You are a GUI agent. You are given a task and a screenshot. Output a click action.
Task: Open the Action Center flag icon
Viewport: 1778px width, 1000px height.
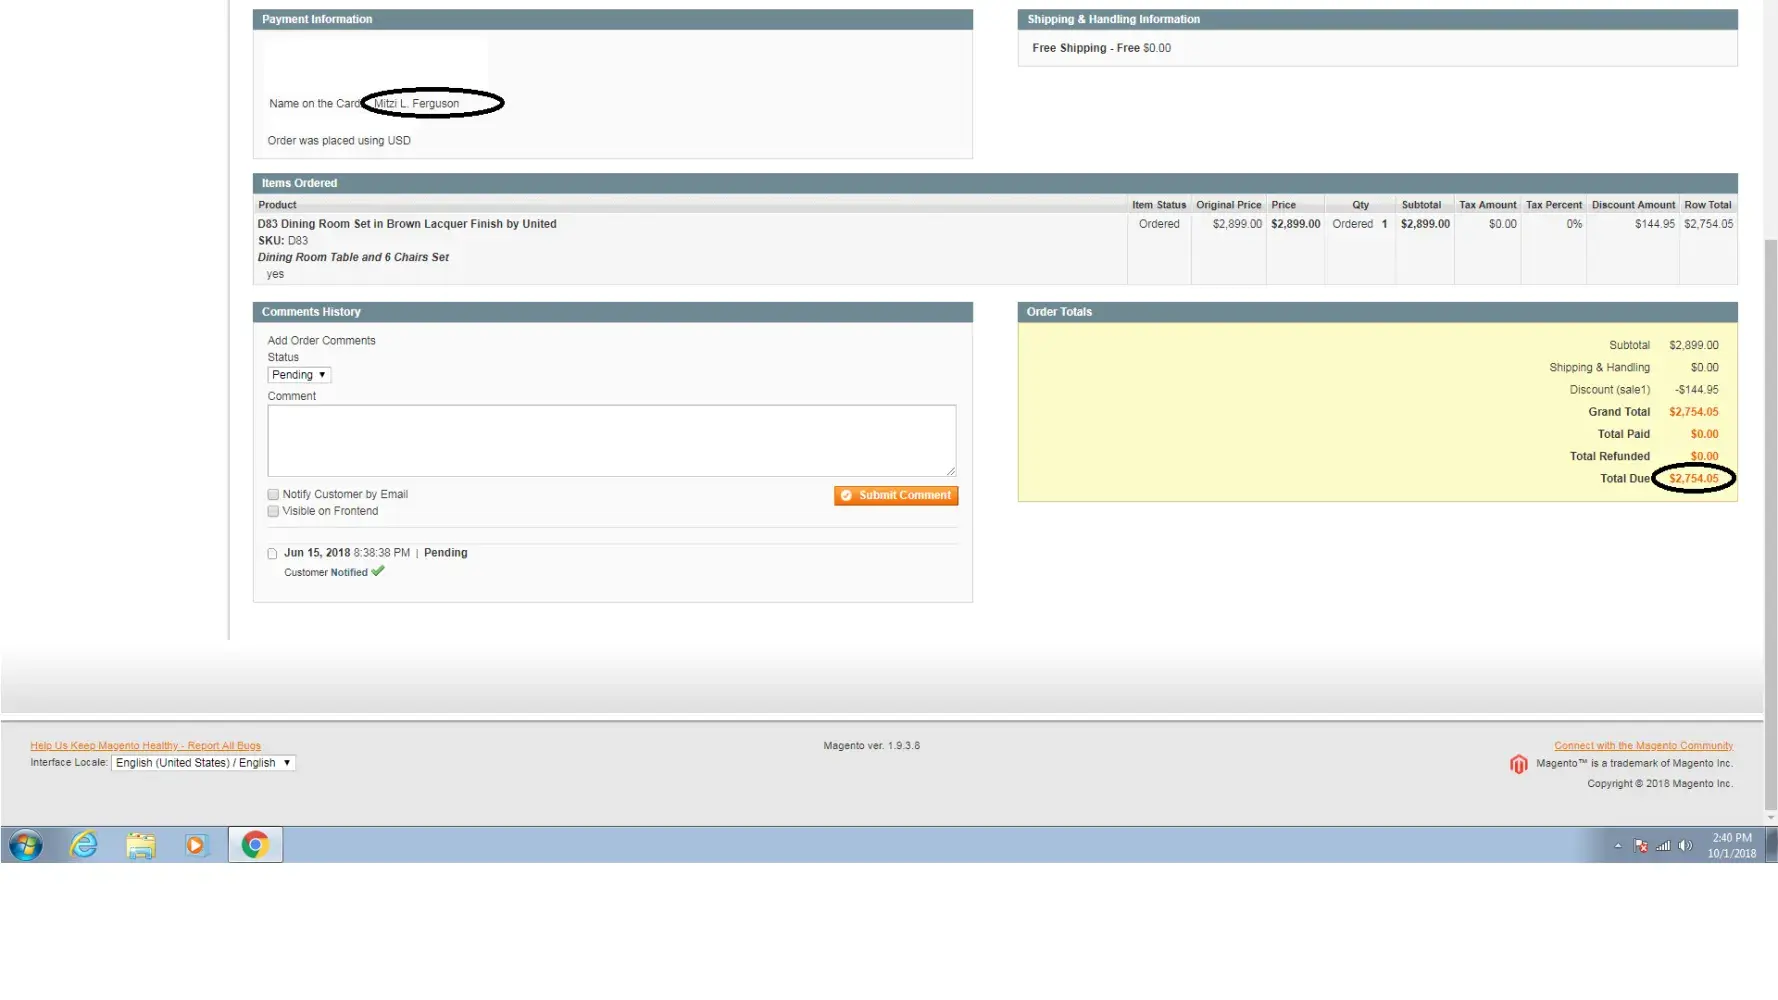1641,846
